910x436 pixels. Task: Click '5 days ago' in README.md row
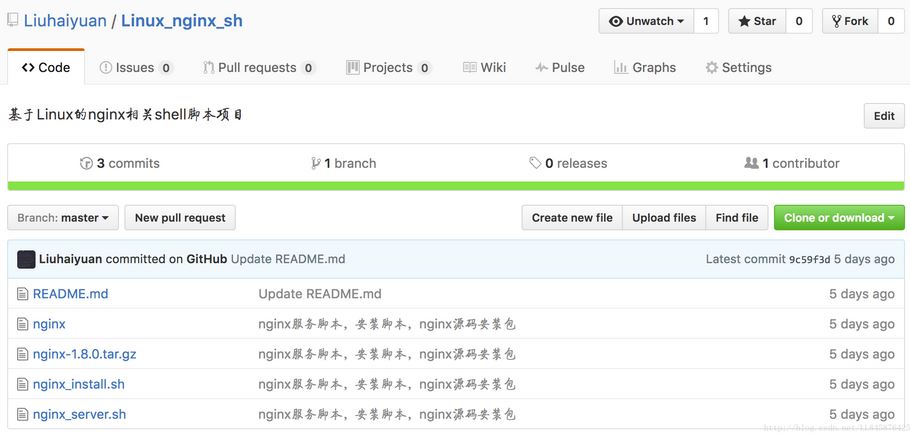pos(862,294)
